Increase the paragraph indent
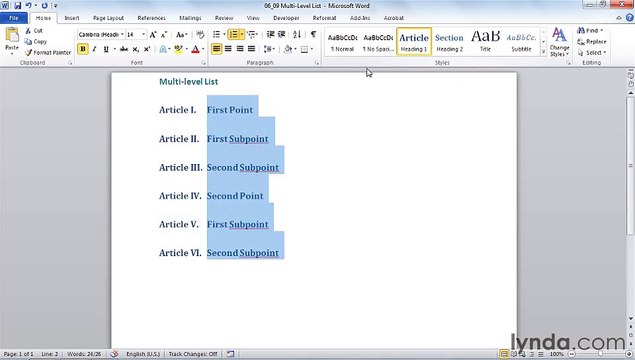This screenshot has height=360, width=635. pos(281,35)
